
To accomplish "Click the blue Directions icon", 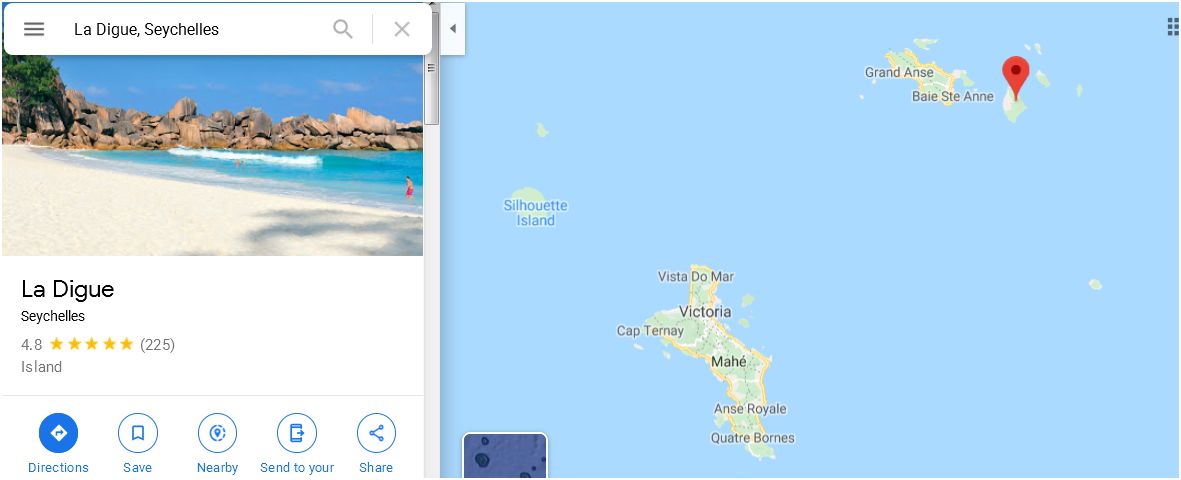I will click(59, 433).
